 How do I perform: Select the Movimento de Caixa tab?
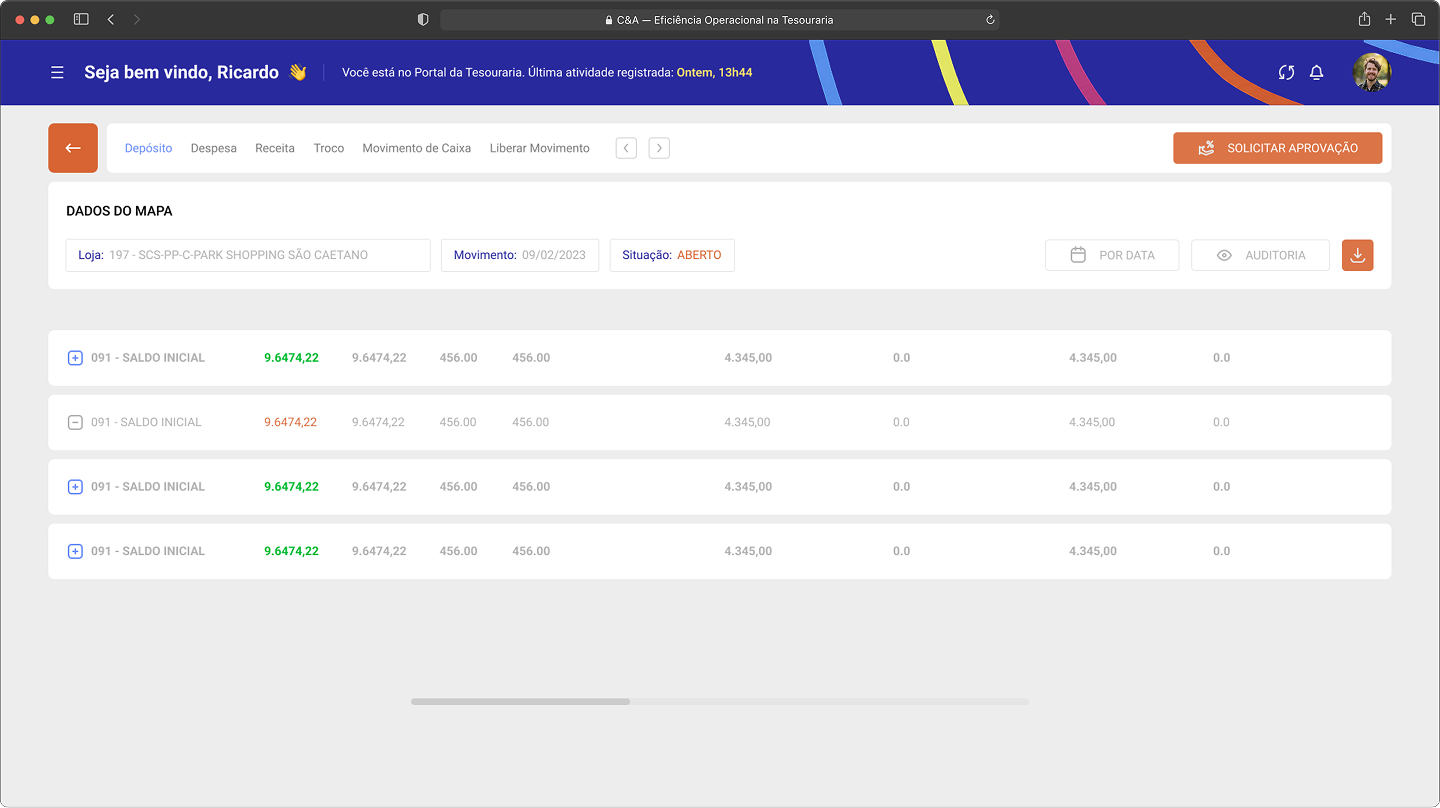(x=416, y=148)
